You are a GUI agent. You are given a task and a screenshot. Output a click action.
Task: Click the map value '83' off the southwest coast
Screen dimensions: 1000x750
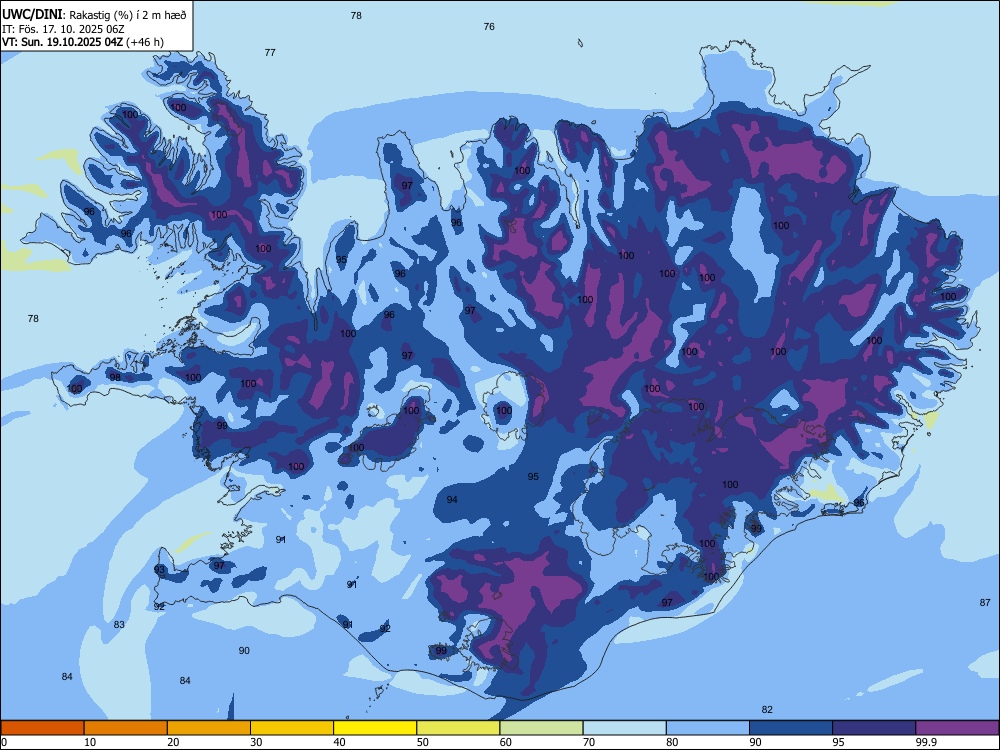(119, 625)
